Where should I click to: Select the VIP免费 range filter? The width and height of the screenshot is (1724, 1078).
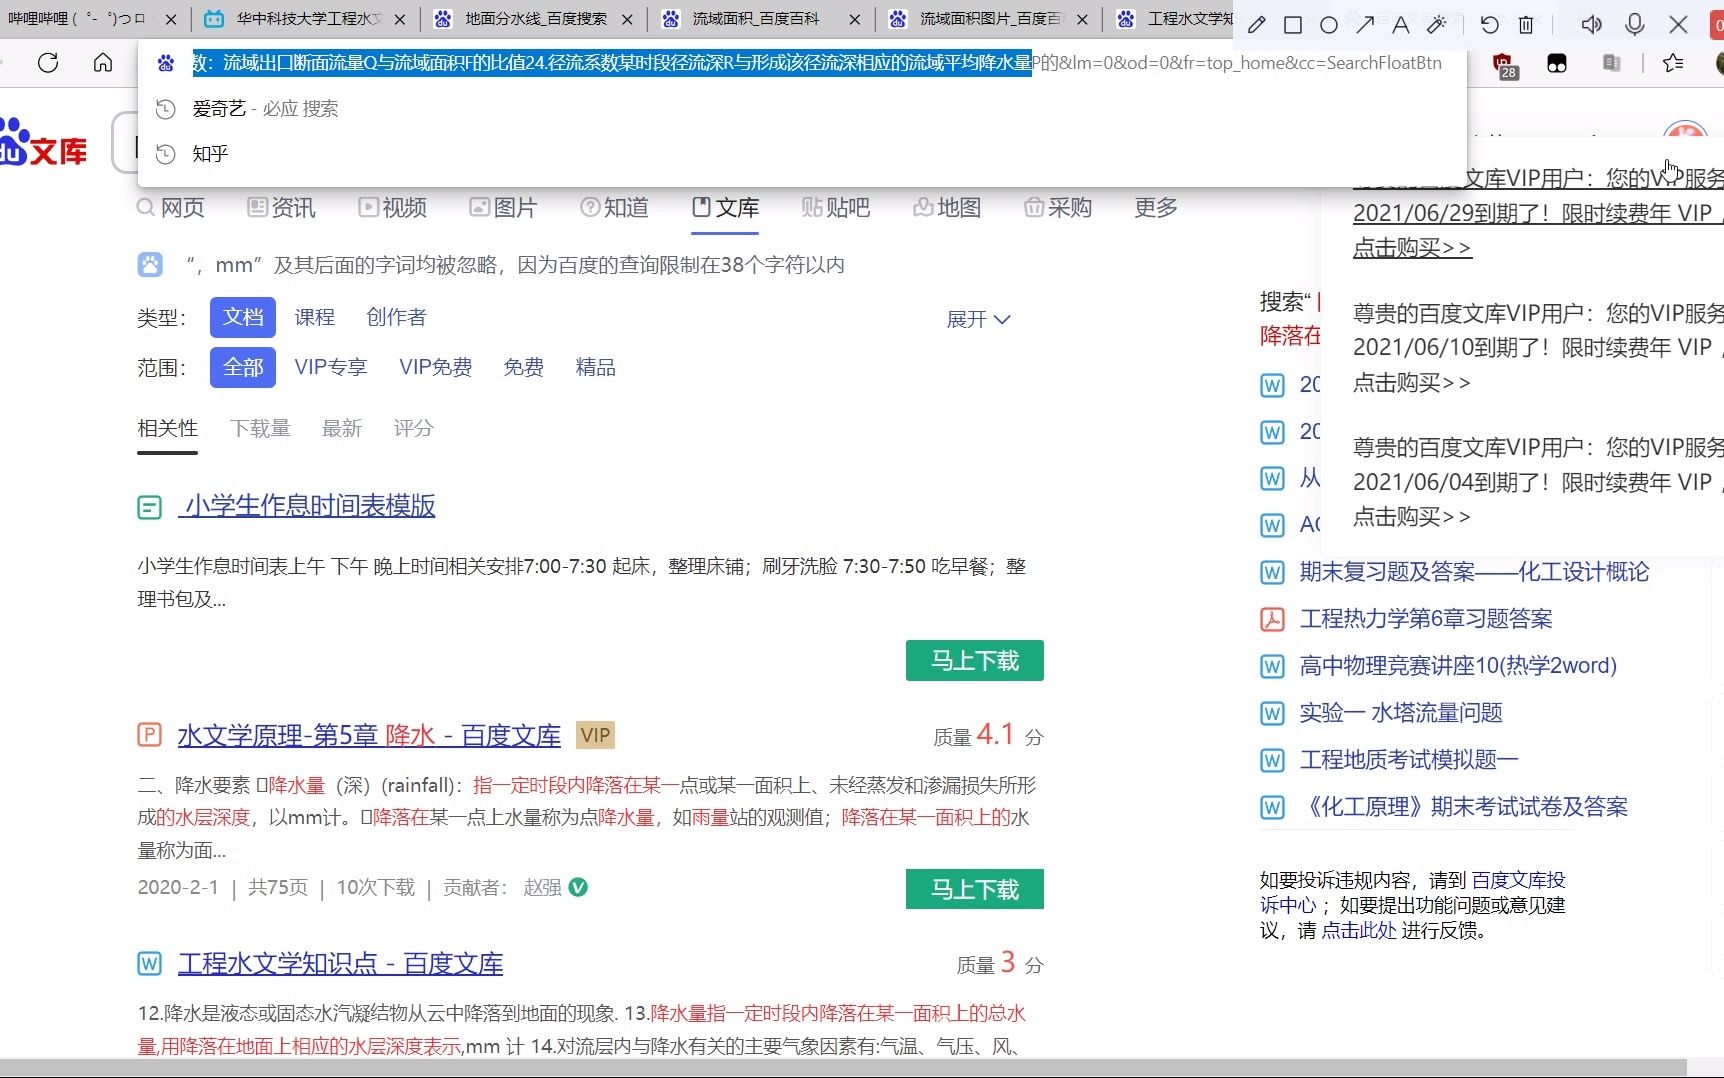click(436, 367)
